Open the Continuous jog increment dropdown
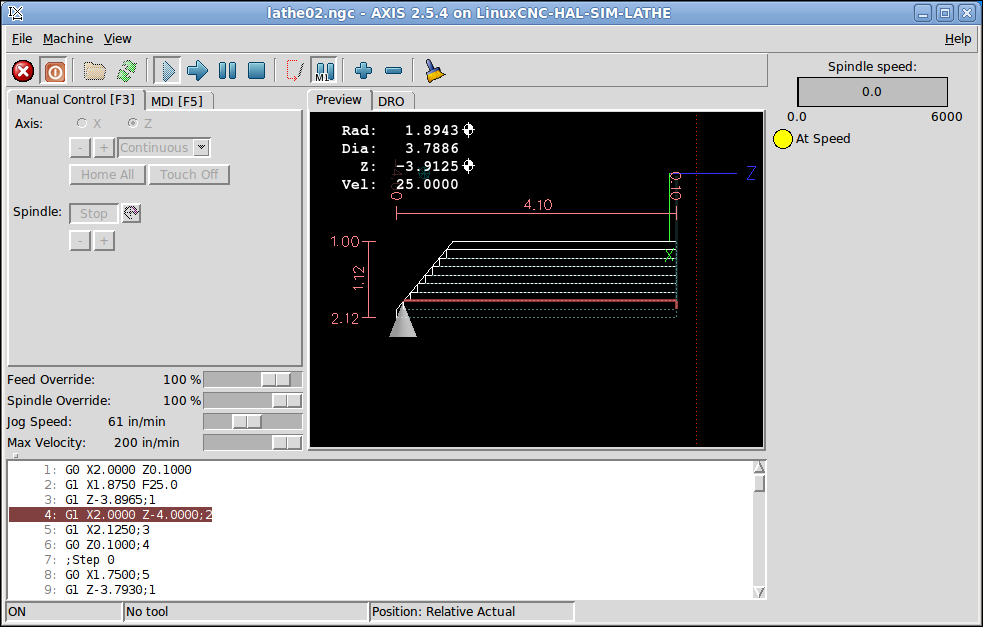Screen dimensions: 983x627 point(201,147)
